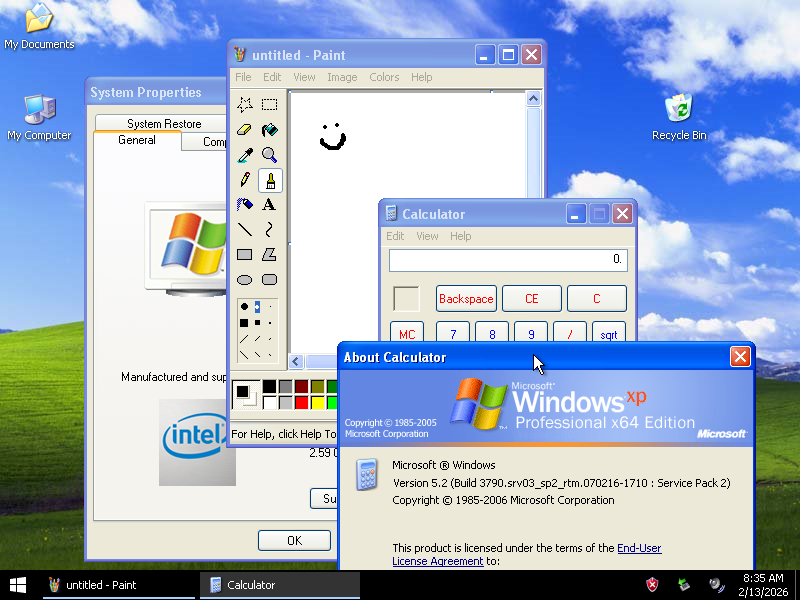Open Paint's Colors menu
The height and width of the screenshot is (600, 800).
tap(384, 76)
